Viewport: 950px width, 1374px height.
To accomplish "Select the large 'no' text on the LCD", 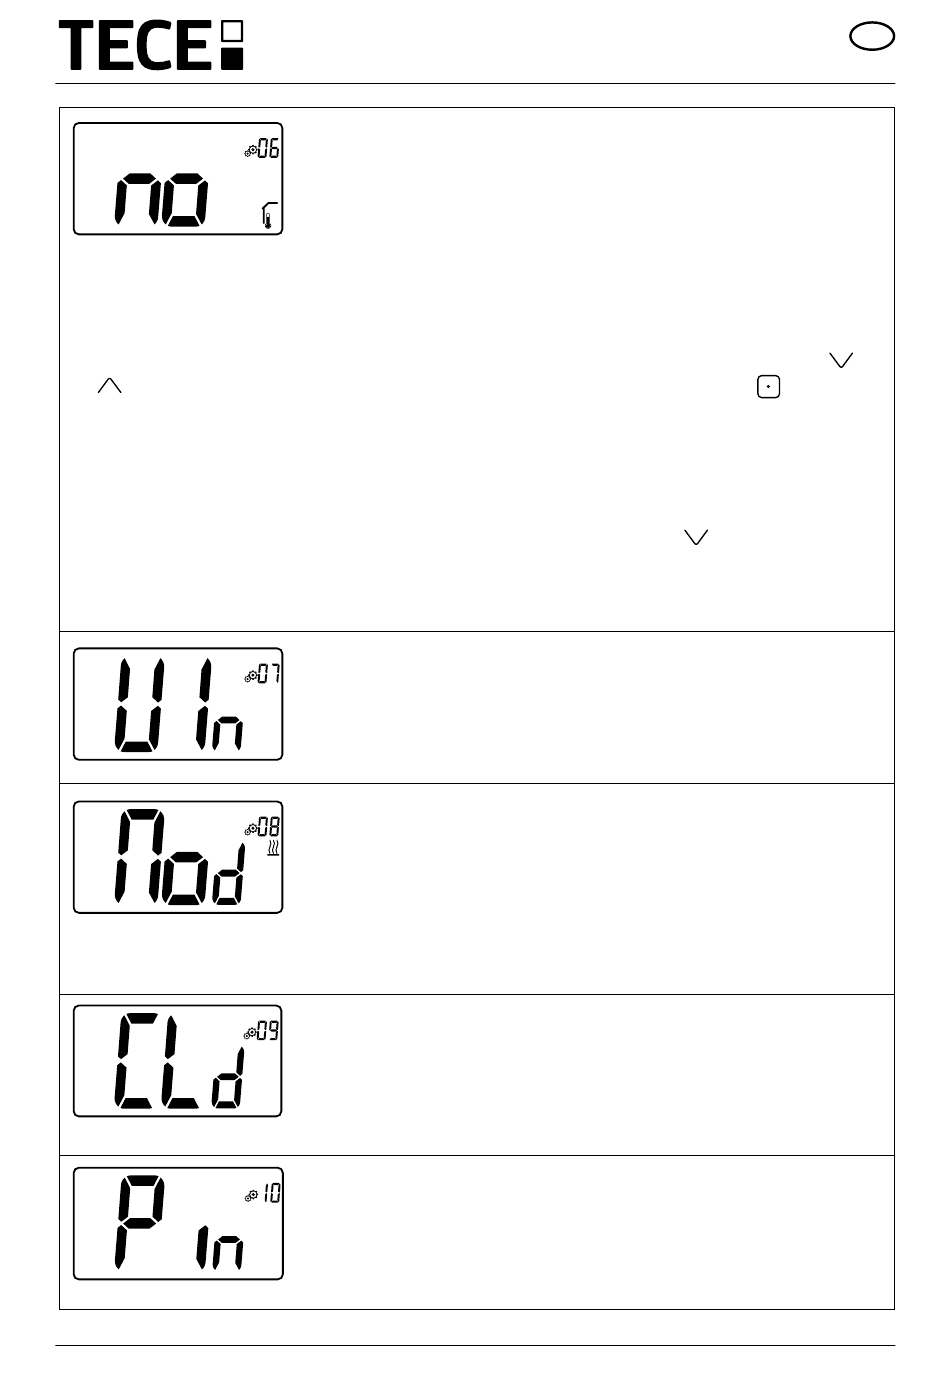I will tap(163, 199).
